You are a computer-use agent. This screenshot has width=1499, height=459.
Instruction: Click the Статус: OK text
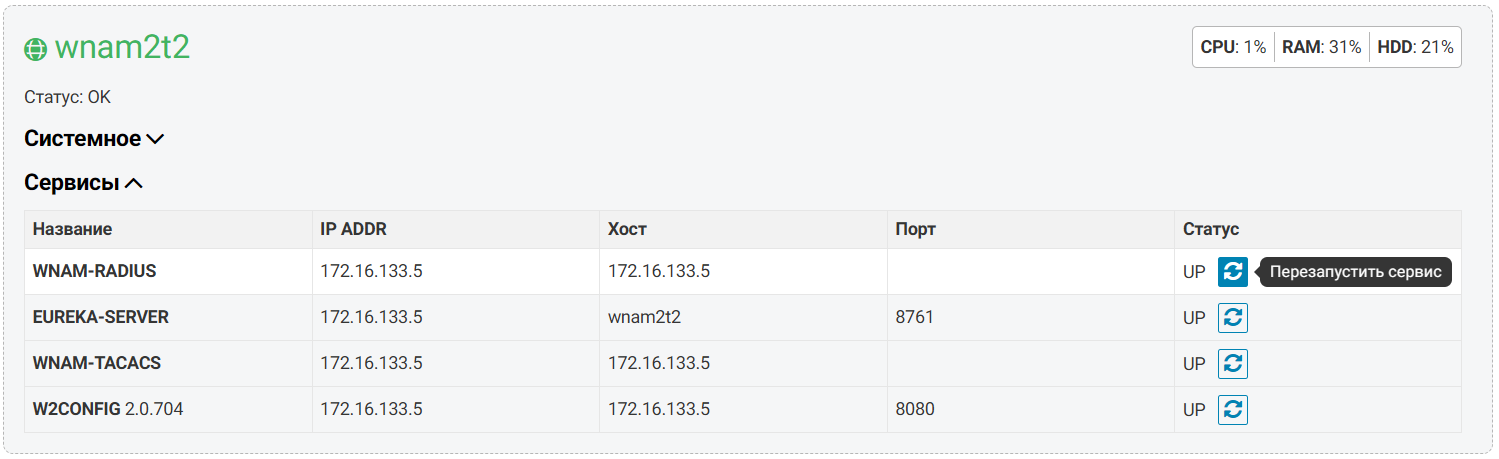[67, 97]
